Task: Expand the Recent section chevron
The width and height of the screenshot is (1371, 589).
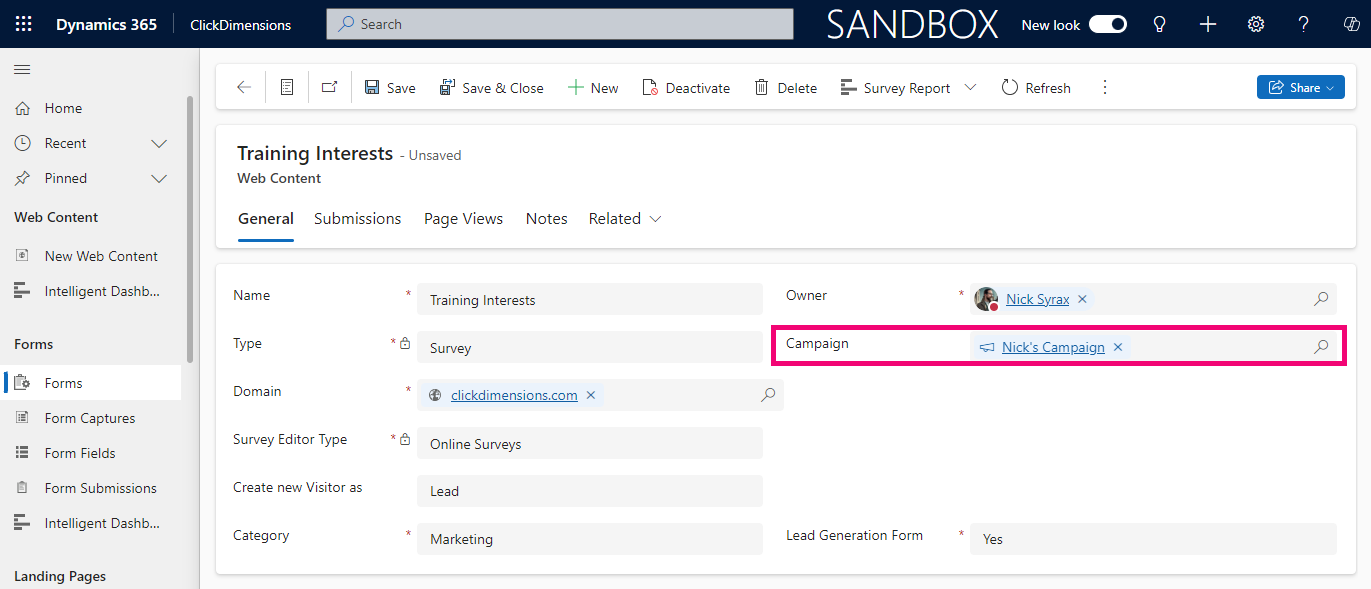Action: coord(159,143)
